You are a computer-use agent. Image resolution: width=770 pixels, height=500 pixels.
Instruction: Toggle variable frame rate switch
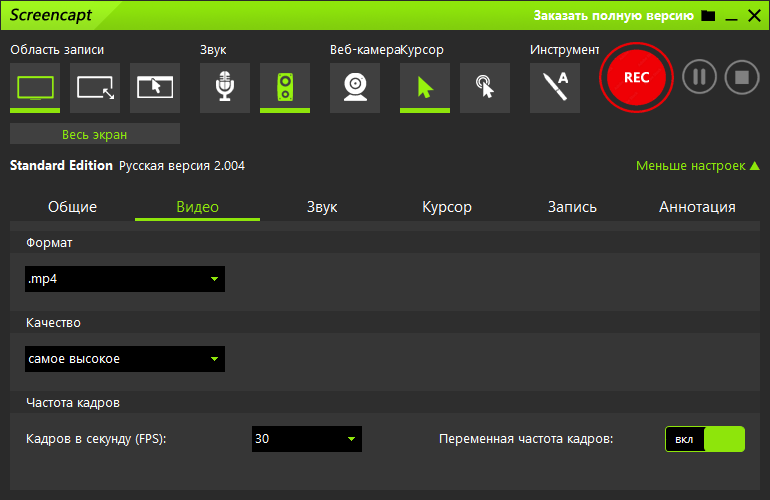pyautogui.click(x=705, y=439)
